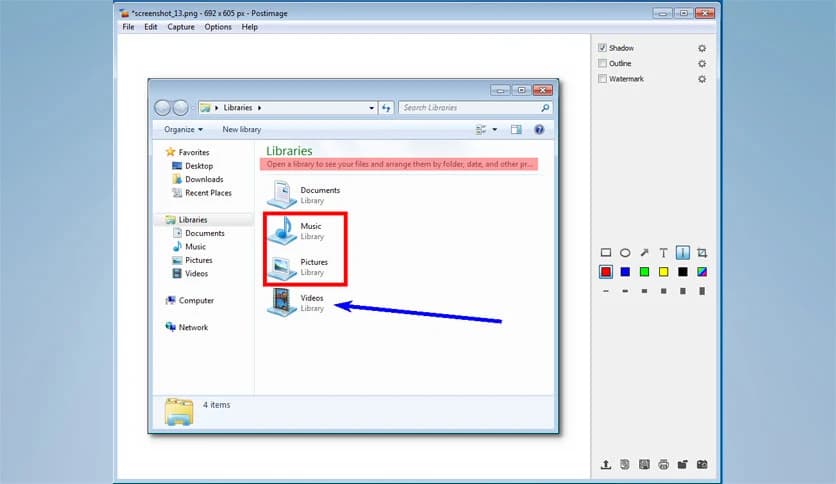
Task: Select the Ellipse drawing tool
Action: pyautogui.click(x=625, y=253)
